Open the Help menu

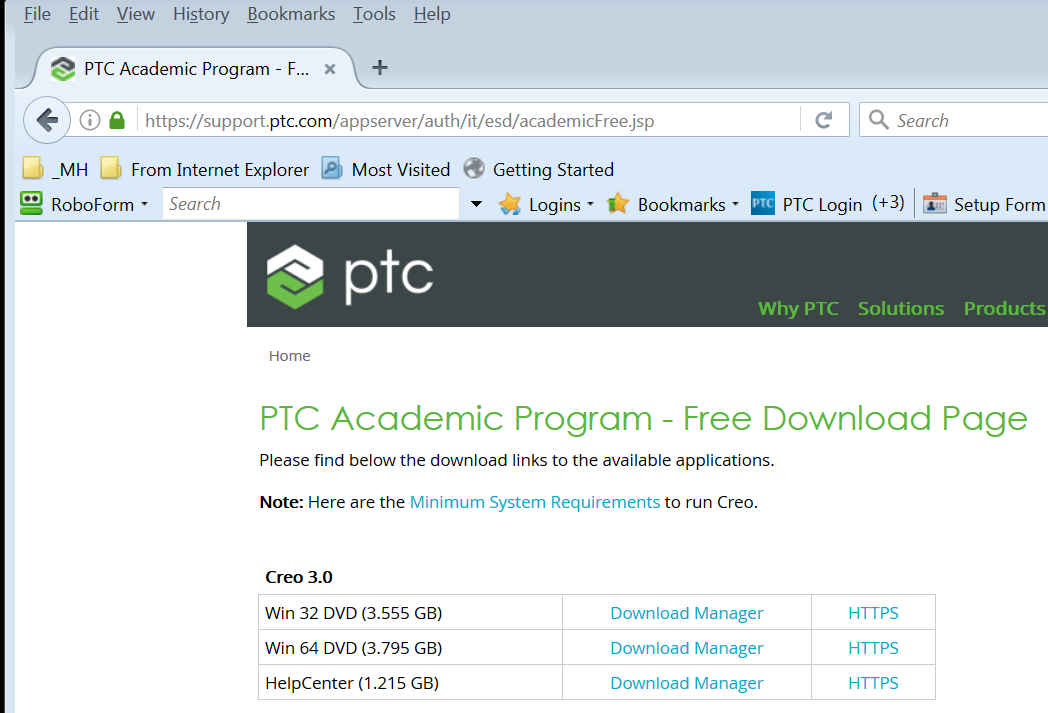coord(432,14)
